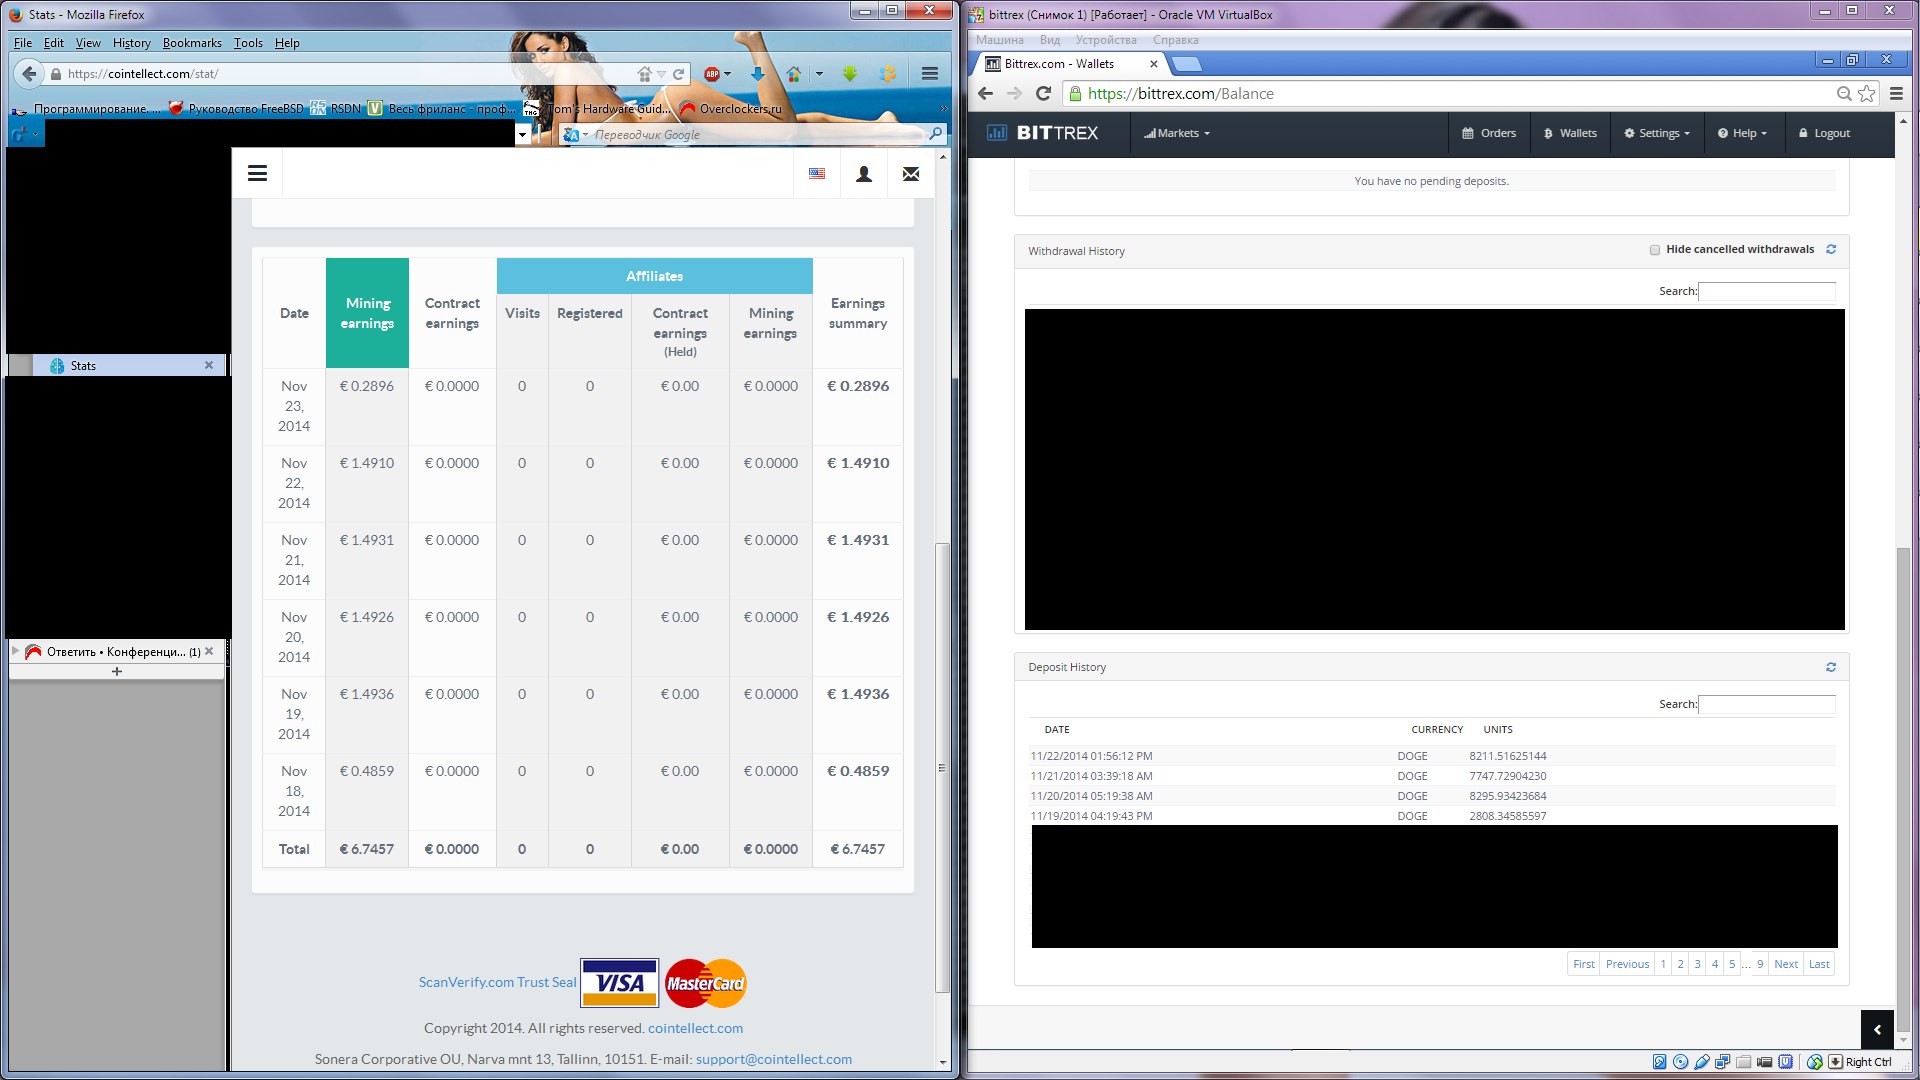The height and width of the screenshot is (1080, 1920).
Task: Reload the Bittrex page in Chrome
Action: click(1043, 93)
